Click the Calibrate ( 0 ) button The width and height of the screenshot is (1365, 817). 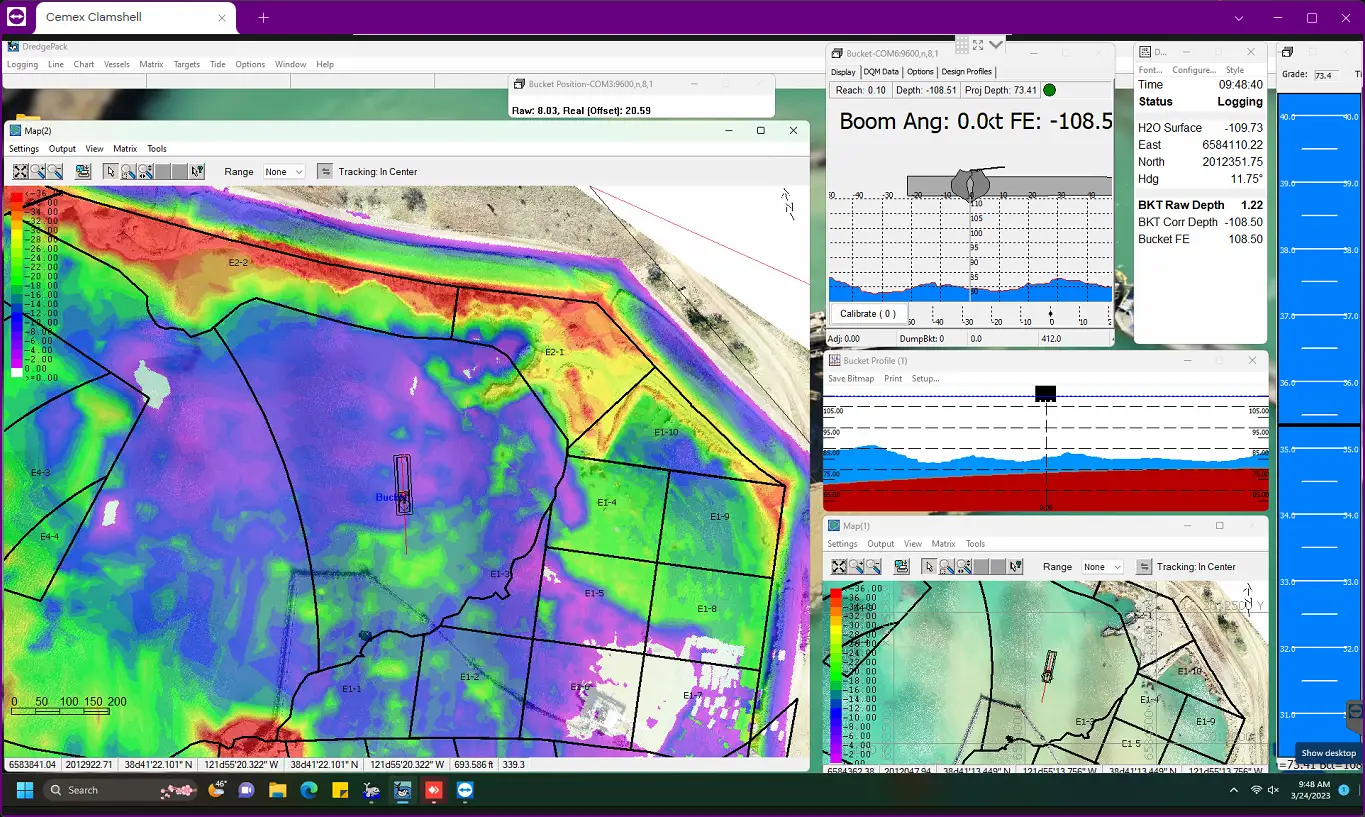866,314
